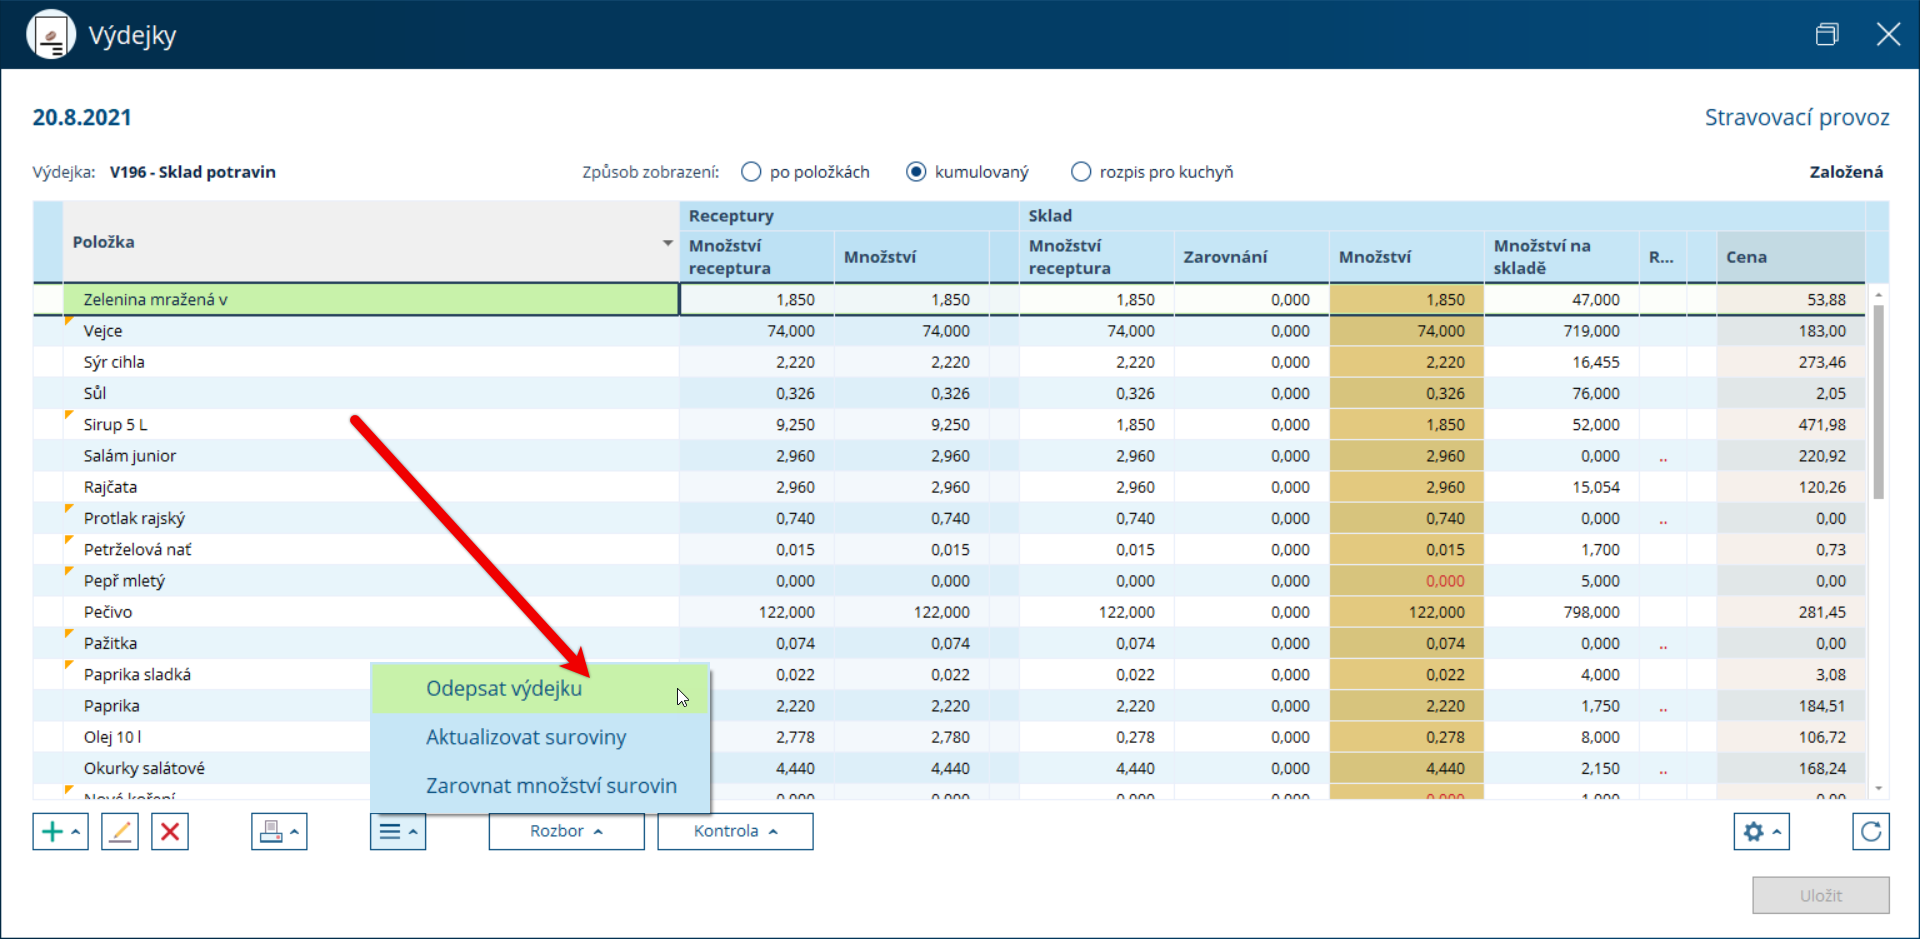Image resolution: width=1920 pixels, height=939 pixels.
Task: Click the 'Množství na skladě' column header
Action: tap(1561, 257)
